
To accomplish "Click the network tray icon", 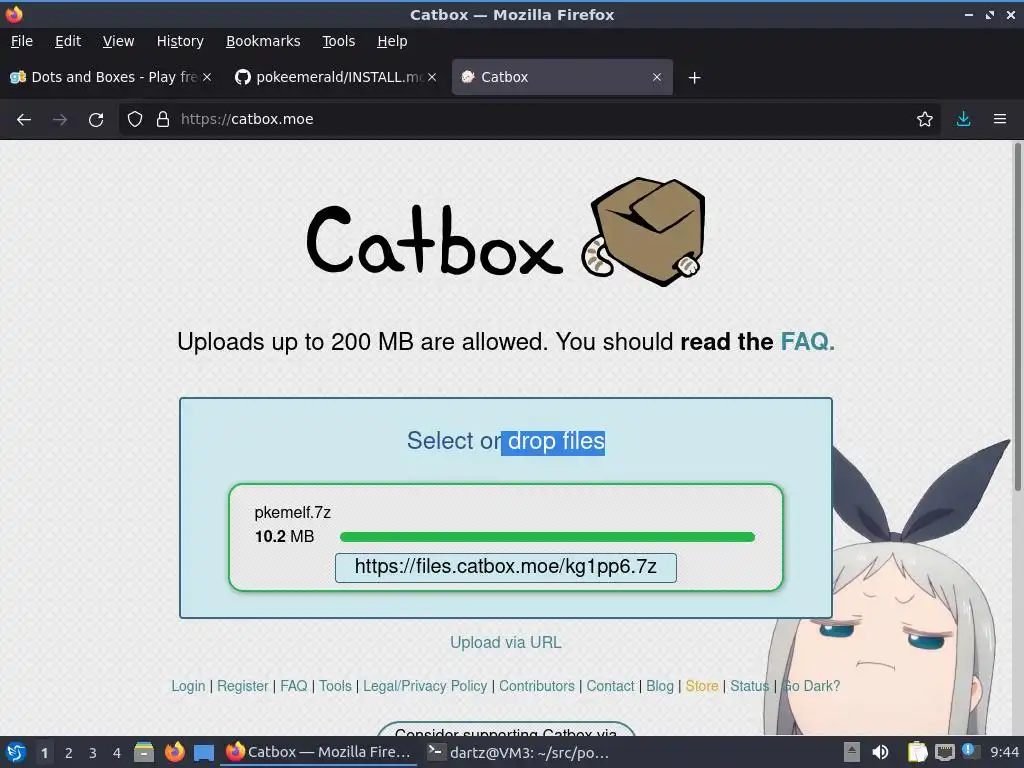I will click(944, 752).
